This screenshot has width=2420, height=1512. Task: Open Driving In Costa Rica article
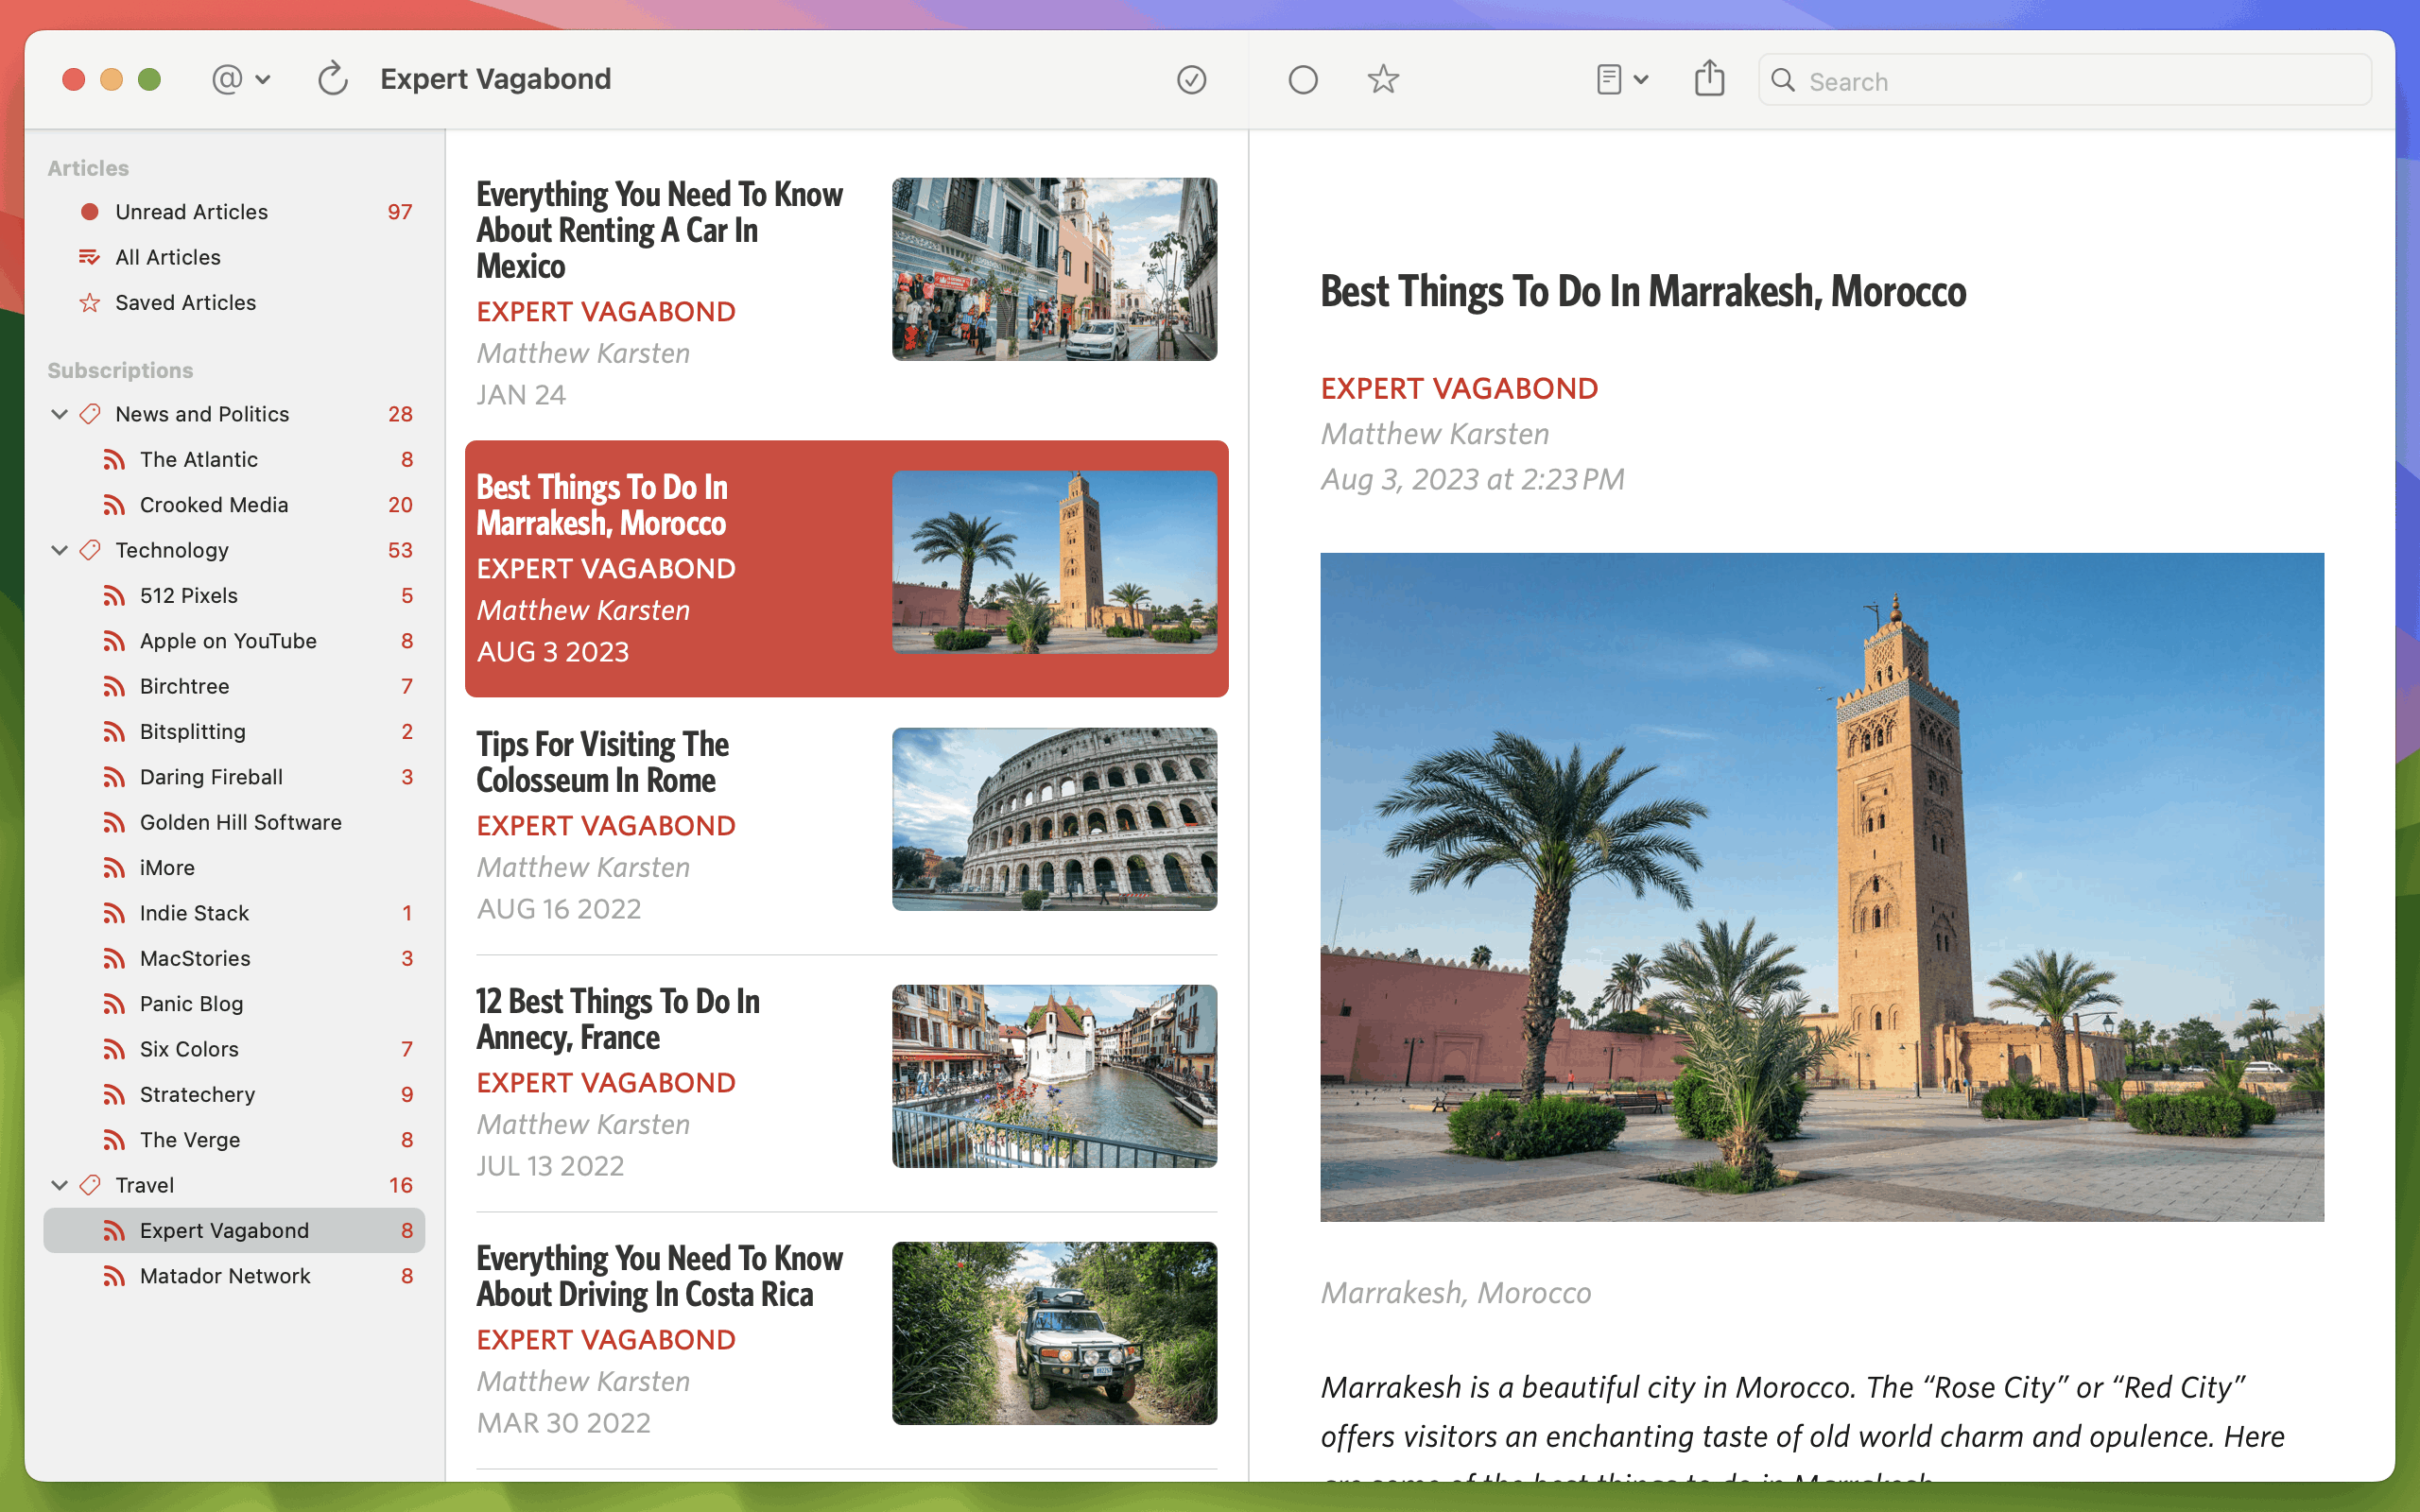[x=846, y=1339]
